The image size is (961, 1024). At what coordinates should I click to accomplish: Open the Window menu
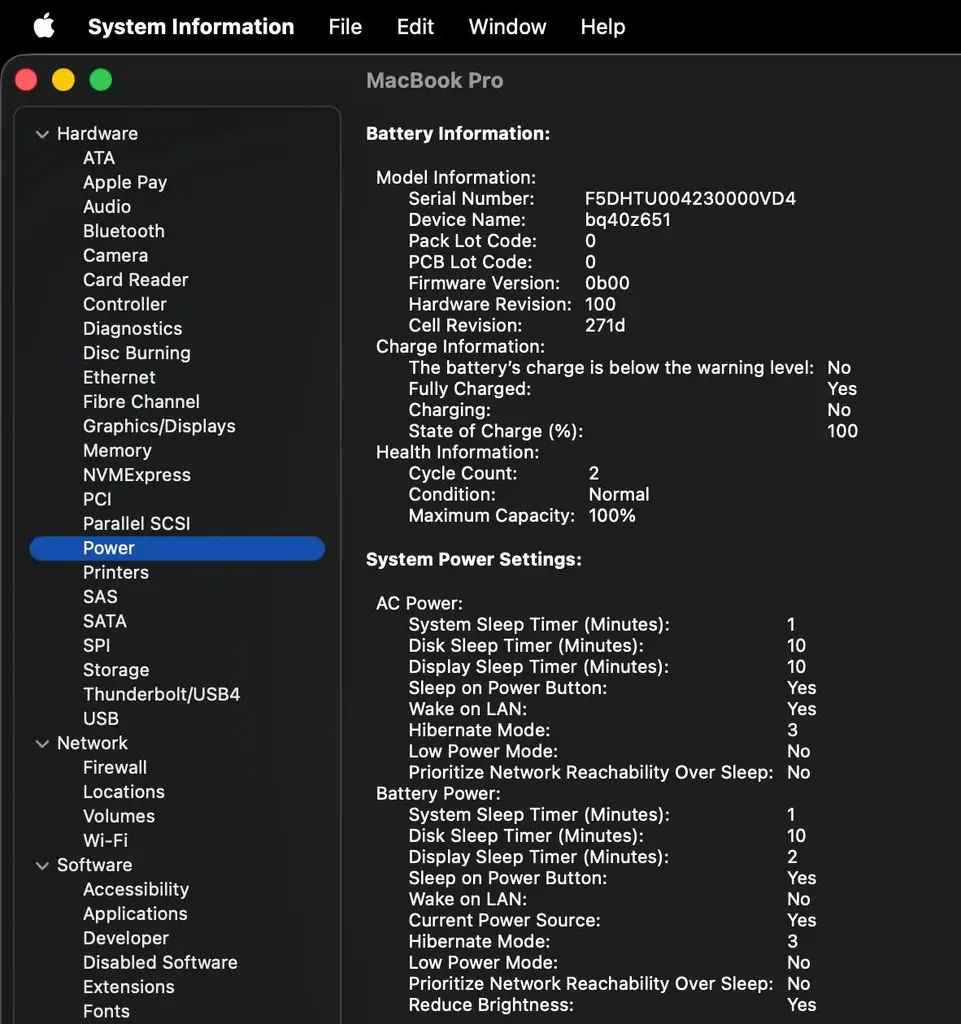507,27
